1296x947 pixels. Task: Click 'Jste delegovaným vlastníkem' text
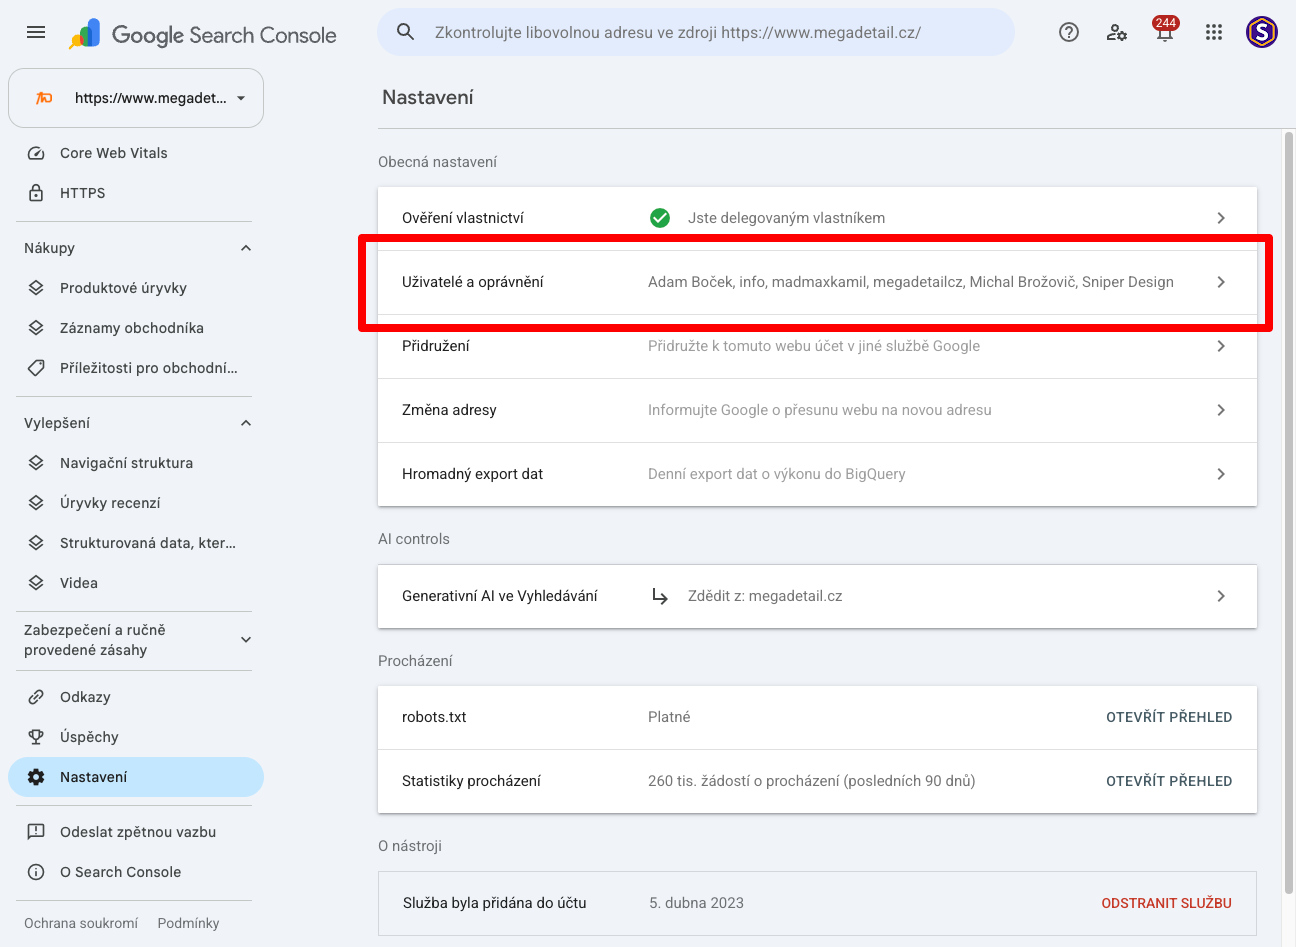tap(786, 218)
